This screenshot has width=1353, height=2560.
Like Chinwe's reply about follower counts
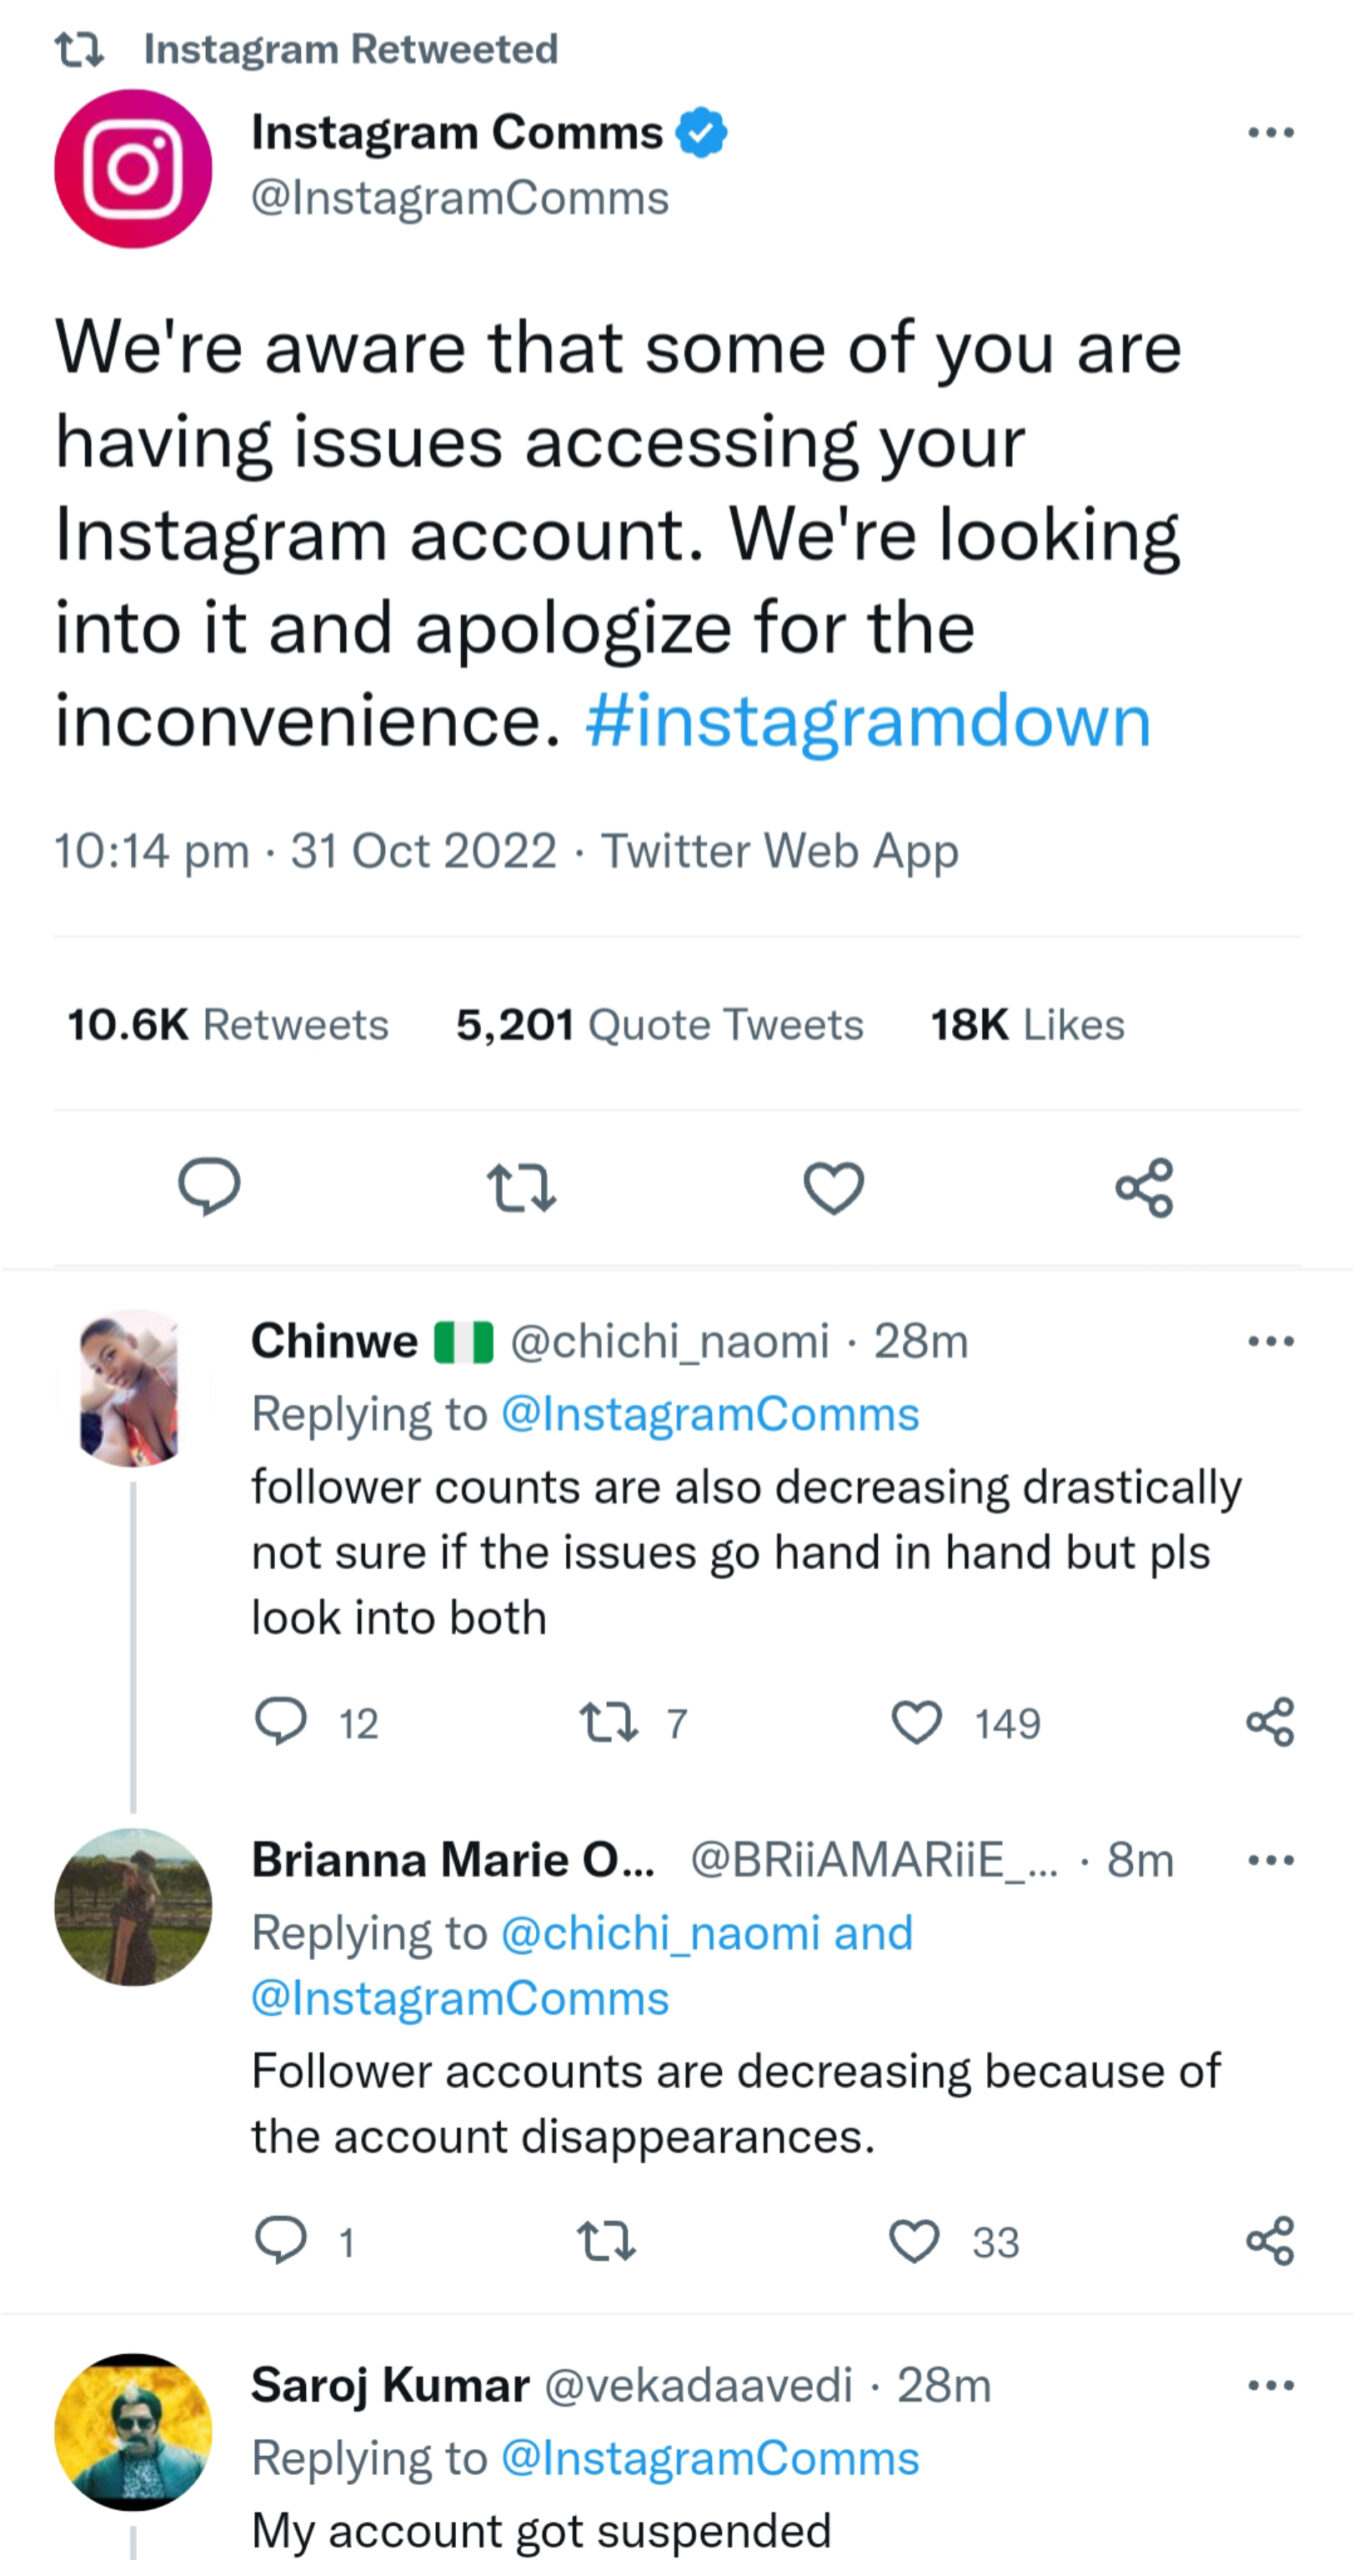coord(916,1723)
